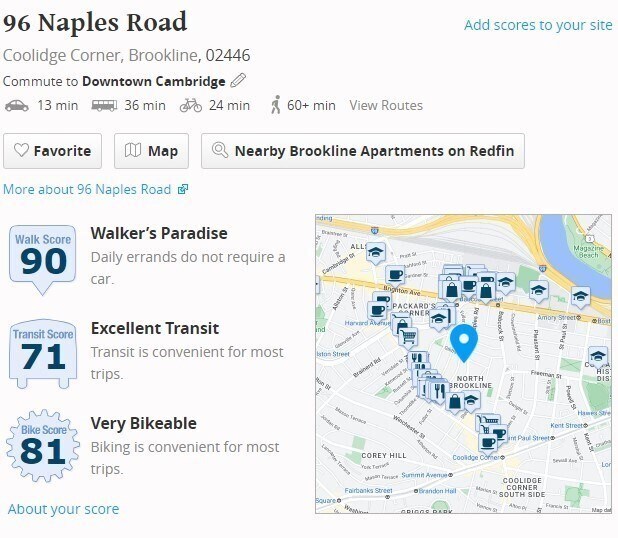Follow the More about 96 Naples Road link
Viewport: 618px width, 538px height.
pos(95,189)
